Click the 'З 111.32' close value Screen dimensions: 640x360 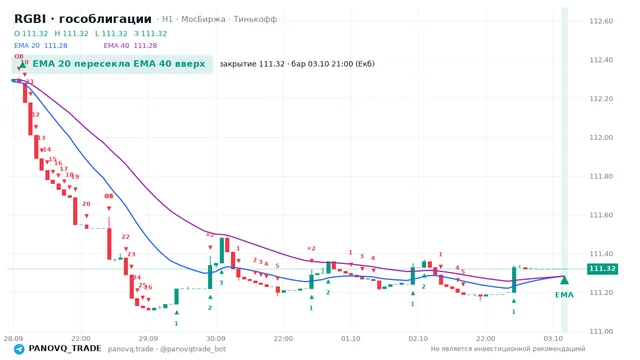point(151,33)
